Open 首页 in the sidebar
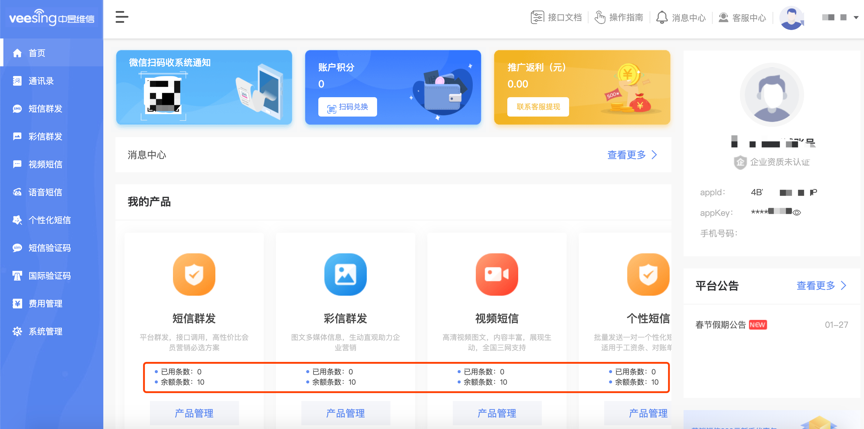864x429 pixels. pyautogui.click(x=51, y=53)
